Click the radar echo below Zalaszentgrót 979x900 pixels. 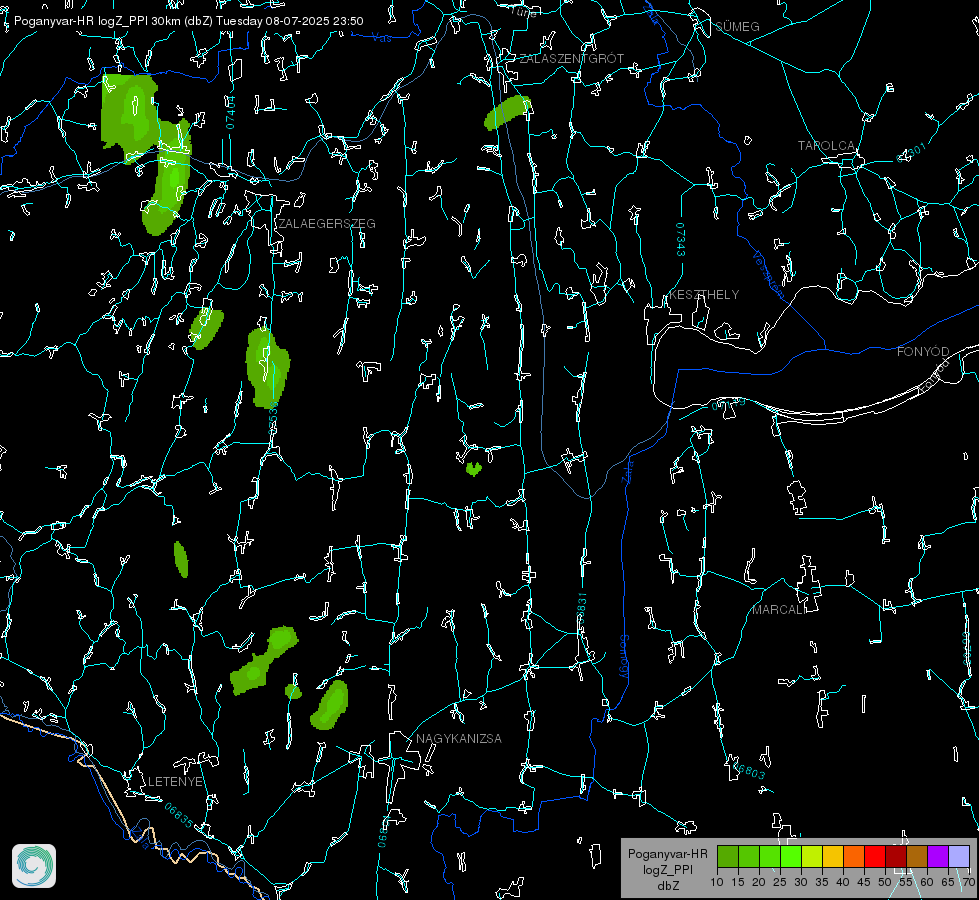[x=508, y=112]
